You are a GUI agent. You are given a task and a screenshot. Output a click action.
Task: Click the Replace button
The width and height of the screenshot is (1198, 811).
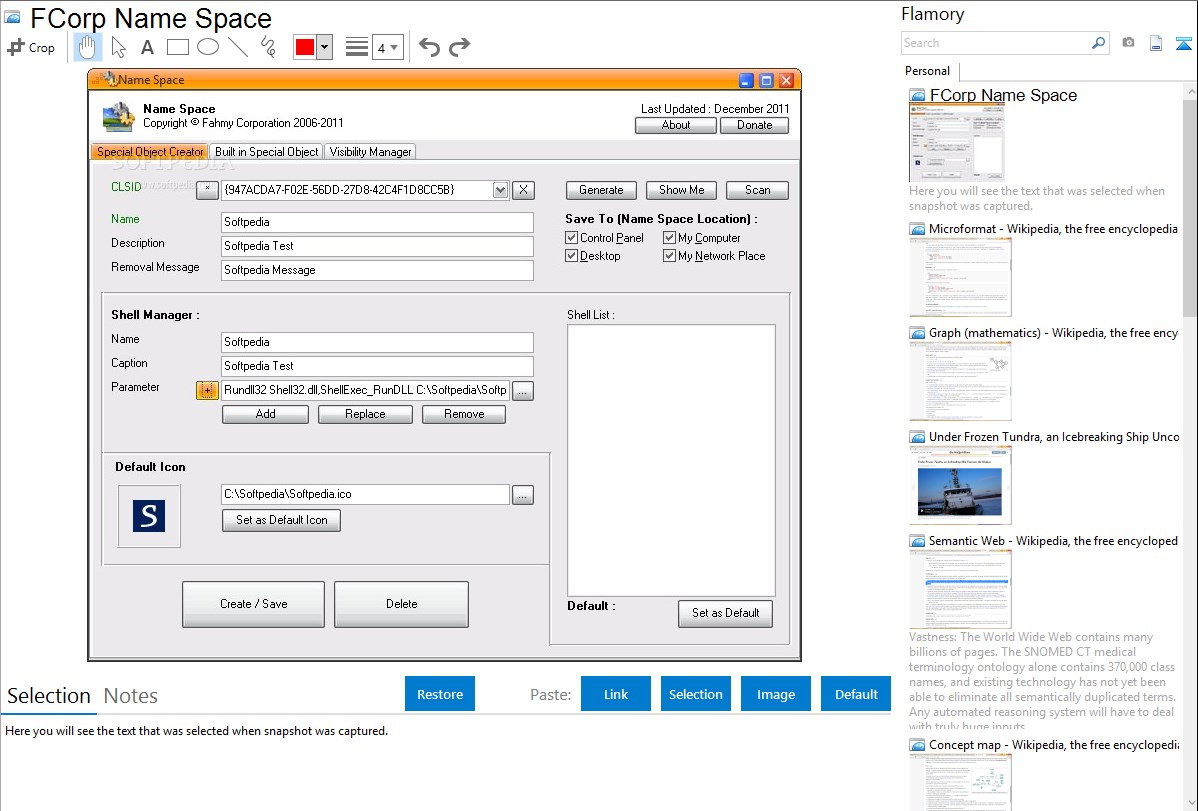pos(365,414)
